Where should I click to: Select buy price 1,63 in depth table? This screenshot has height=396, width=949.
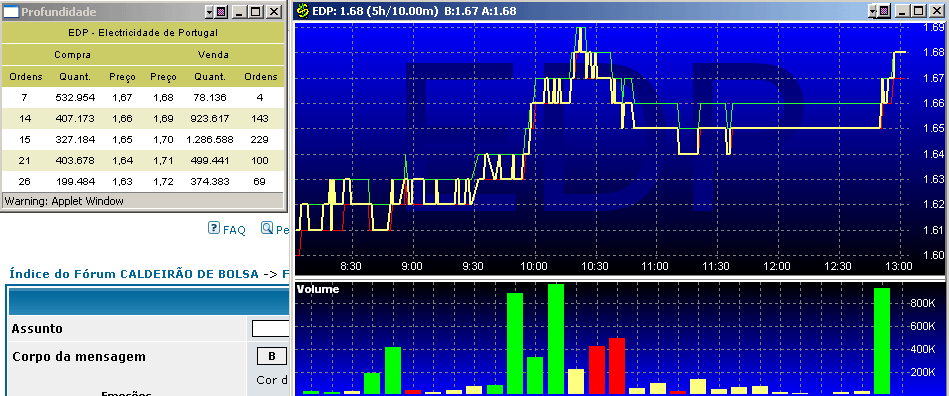(x=123, y=182)
